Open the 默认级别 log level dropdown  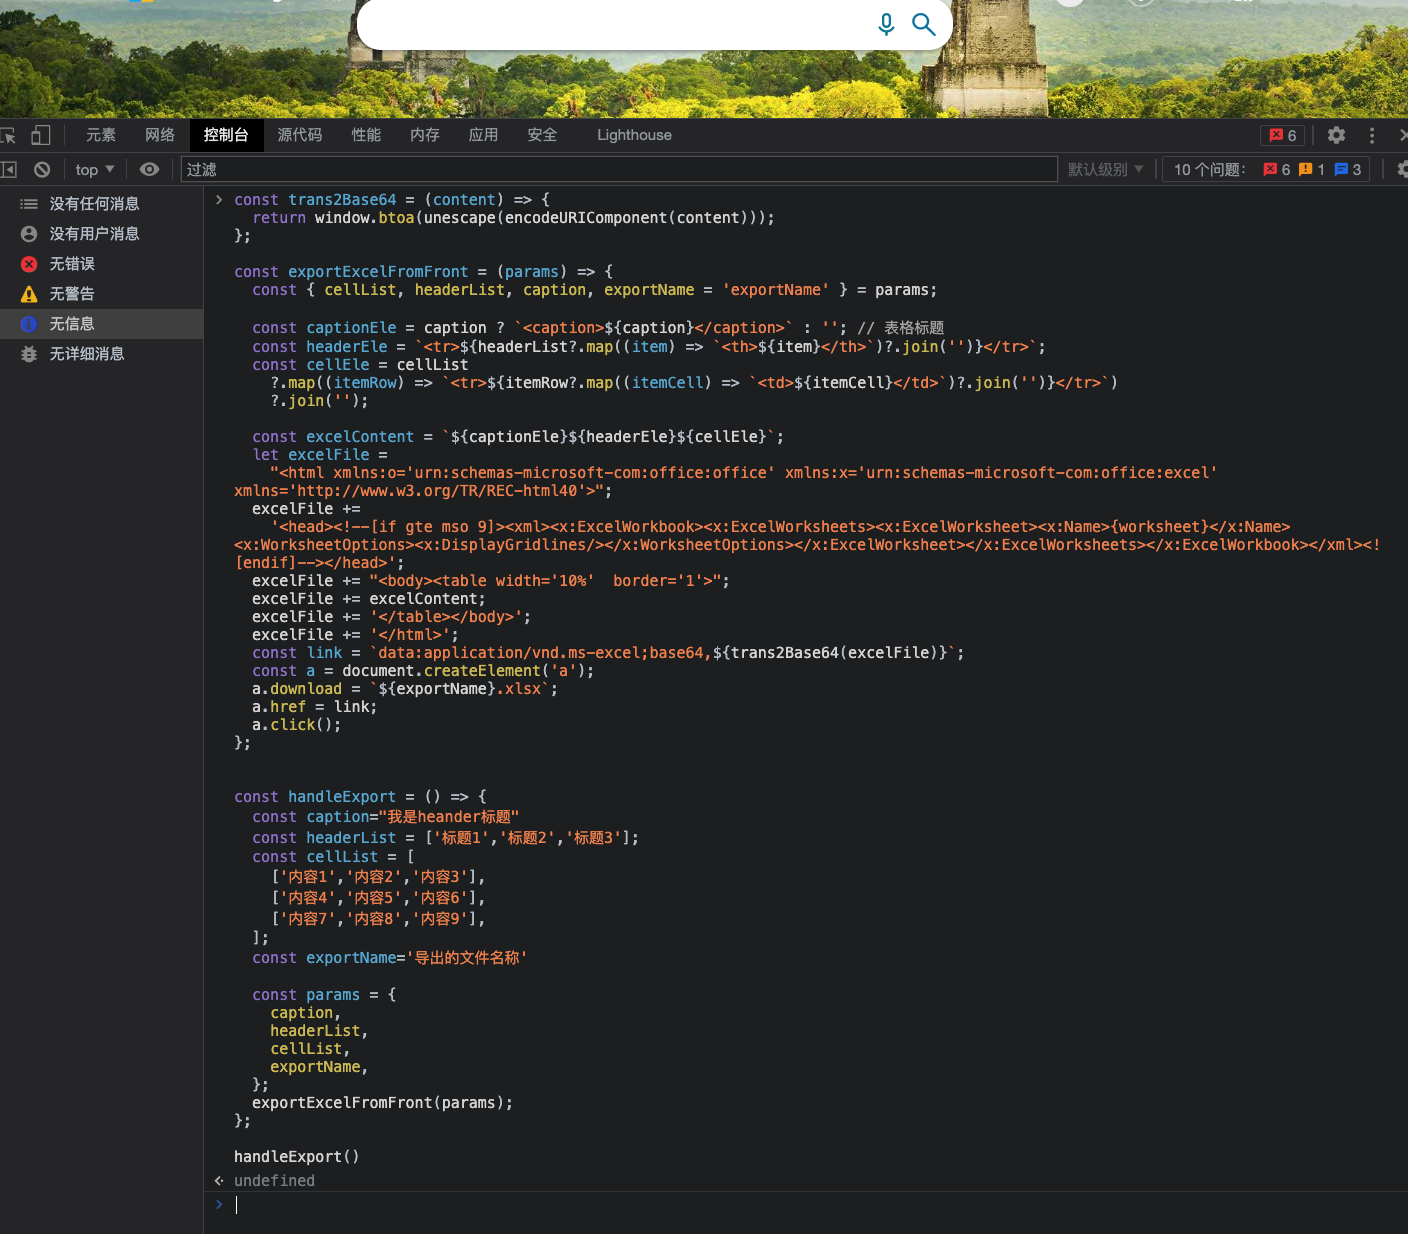(x=1105, y=170)
